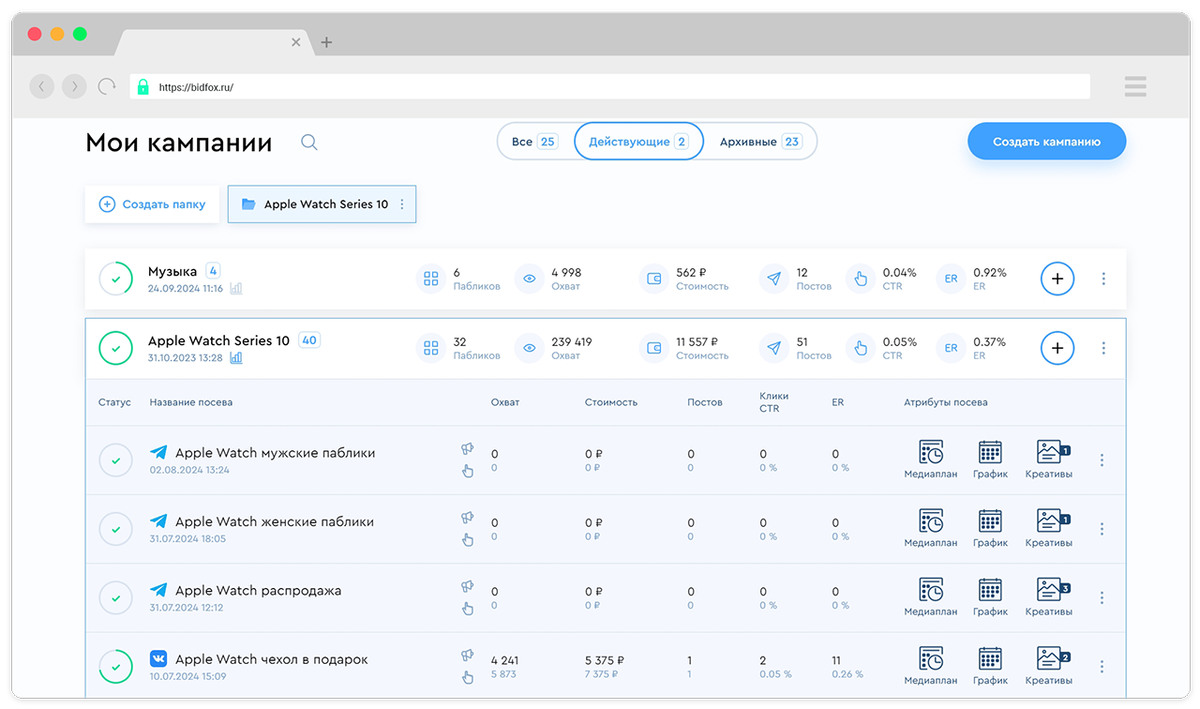Click the Пабликов grid icon in the Музыка row

click(431, 279)
